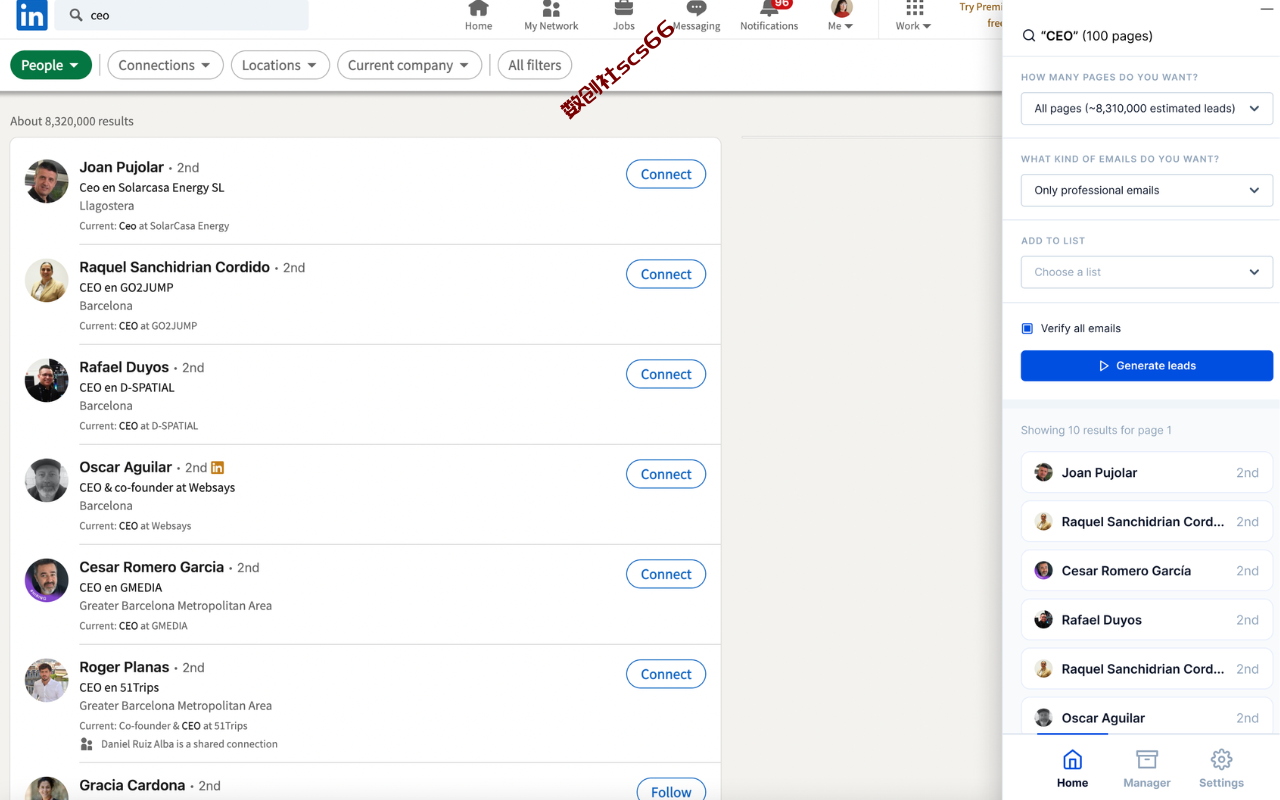Select Joan Pujolar in extension results list
1280x800 pixels.
coord(1147,473)
